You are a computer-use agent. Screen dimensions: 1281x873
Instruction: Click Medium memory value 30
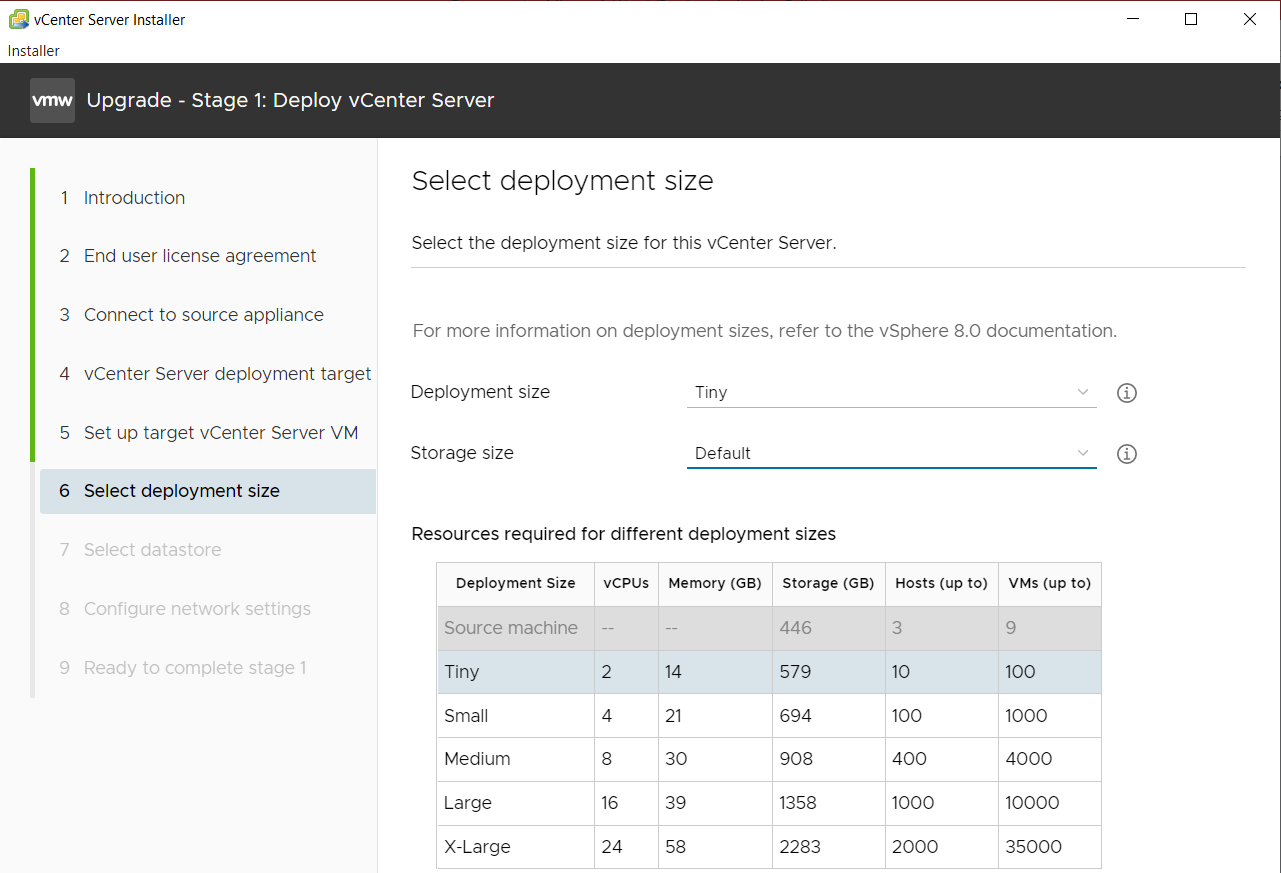(x=676, y=759)
